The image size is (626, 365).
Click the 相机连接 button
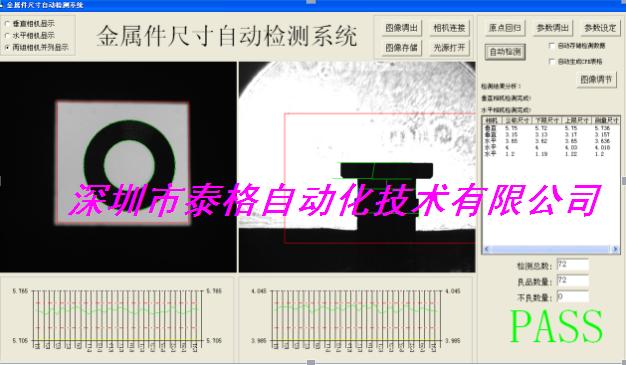pyautogui.click(x=449, y=28)
